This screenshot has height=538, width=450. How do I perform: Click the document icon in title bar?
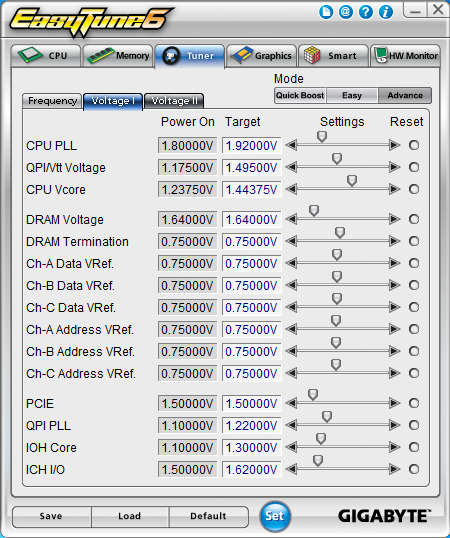click(326, 13)
